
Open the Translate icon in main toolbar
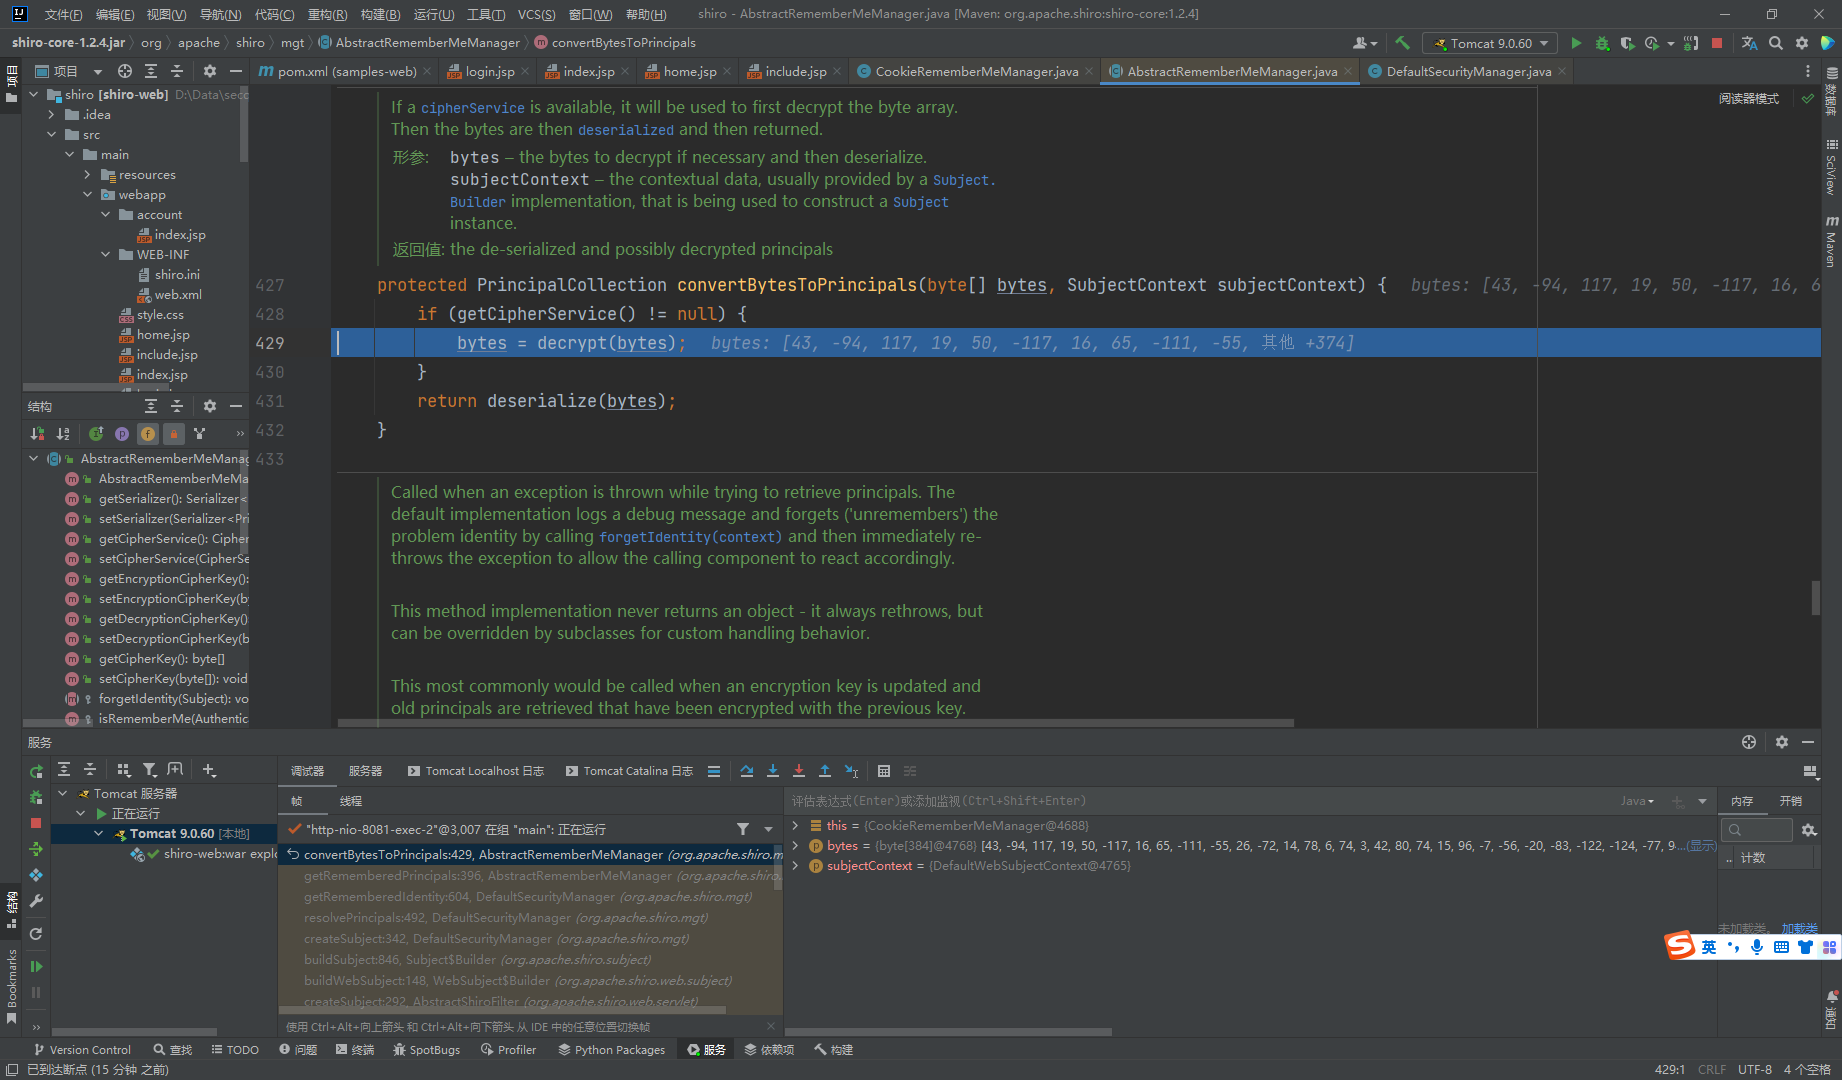click(1749, 43)
